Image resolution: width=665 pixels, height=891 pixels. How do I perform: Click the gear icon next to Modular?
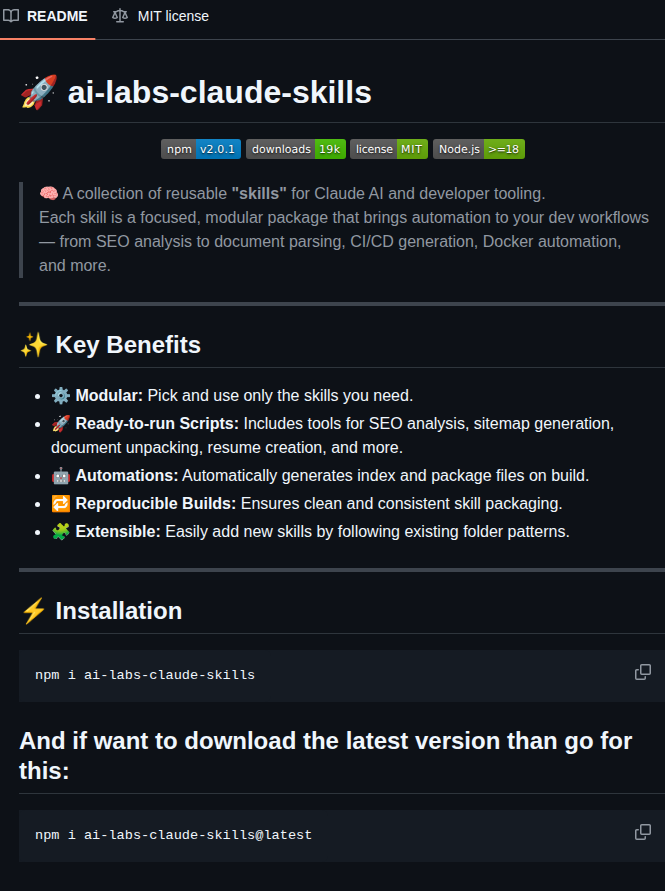click(x=61, y=395)
